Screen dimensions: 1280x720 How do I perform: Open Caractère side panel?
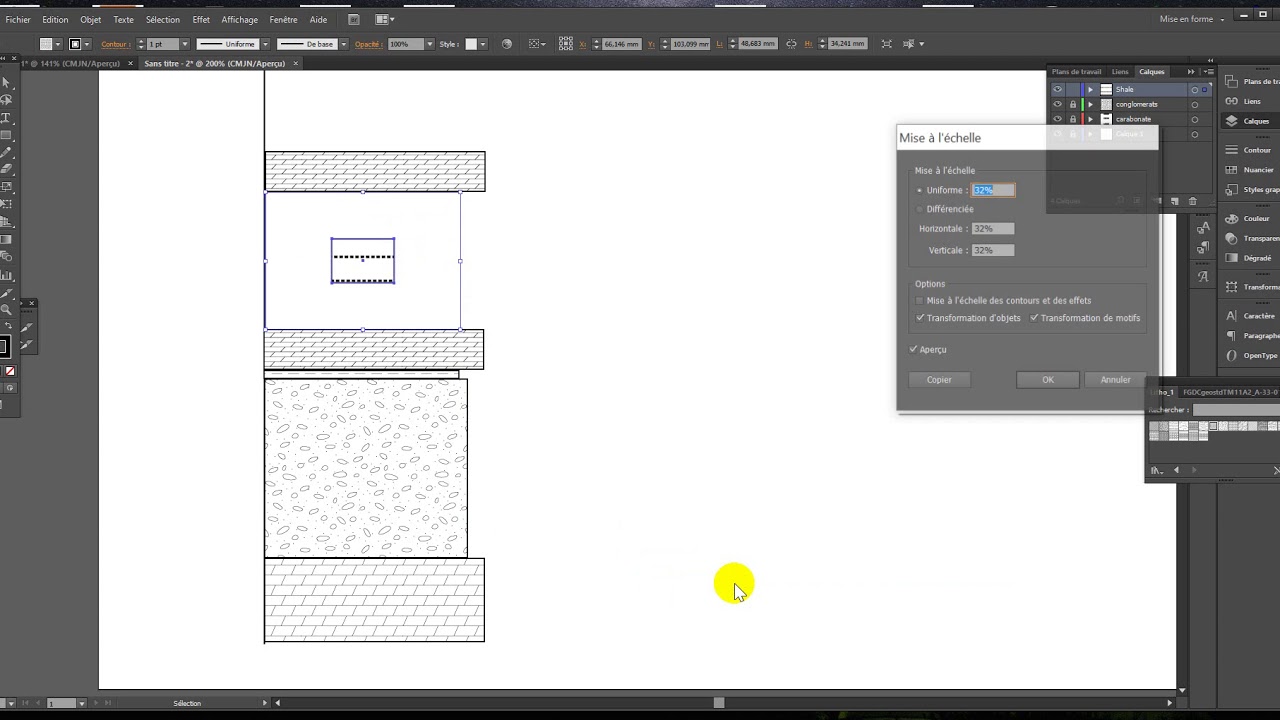coord(1251,316)
